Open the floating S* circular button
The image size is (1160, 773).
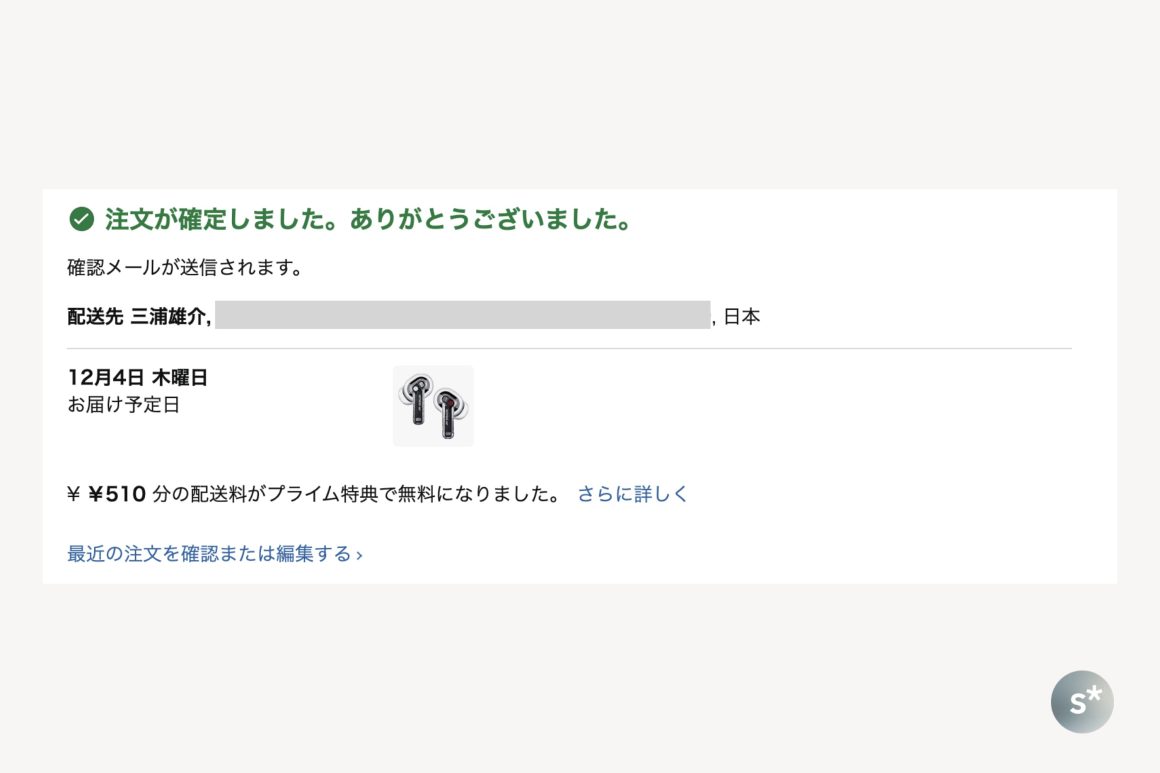coord(1082,702)
